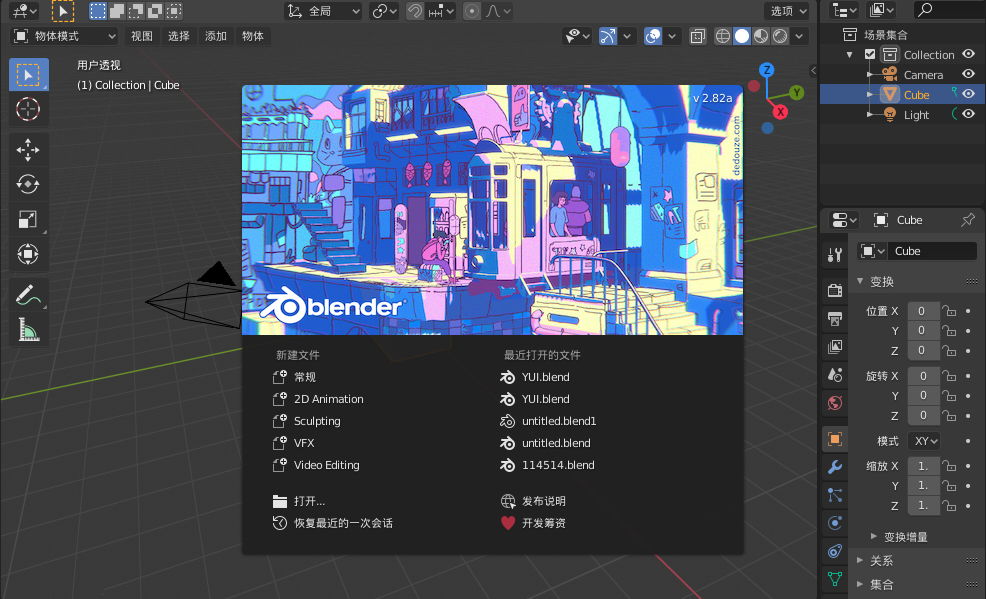Open the Physics properties tab

click(835, 523)
